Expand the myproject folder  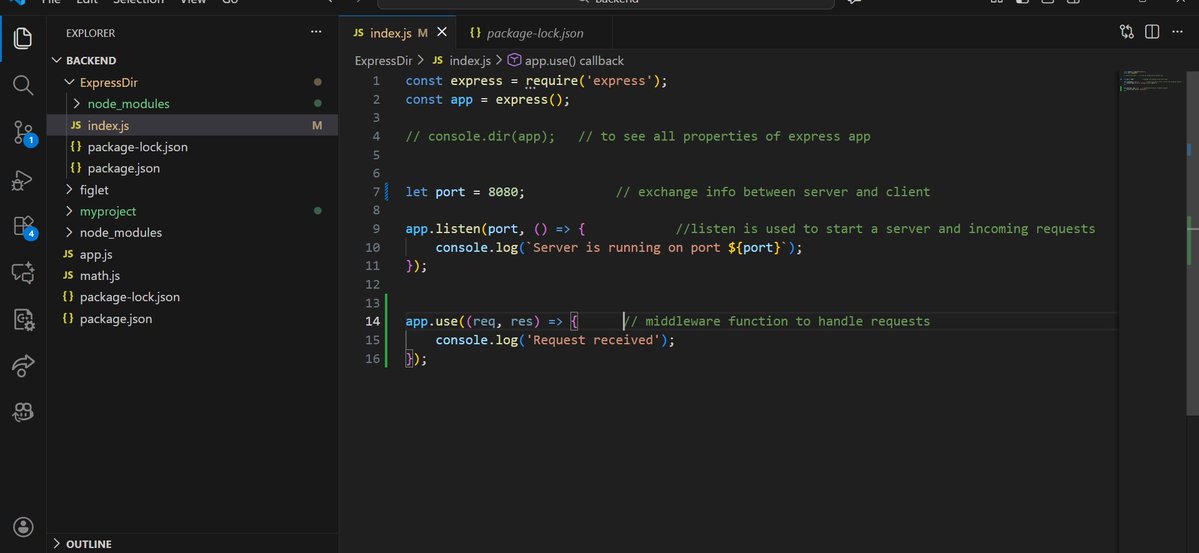click(x=70, y=211)
